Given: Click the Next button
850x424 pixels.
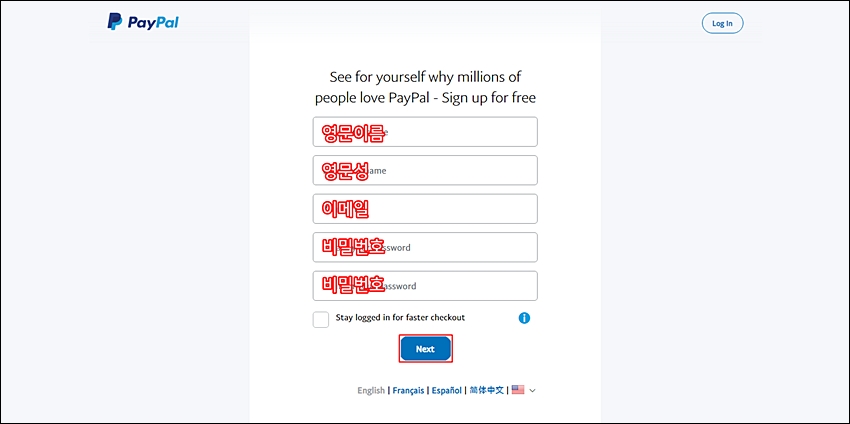Looking at the screenshot, I should pyautogui.click(x=426, y=349).
